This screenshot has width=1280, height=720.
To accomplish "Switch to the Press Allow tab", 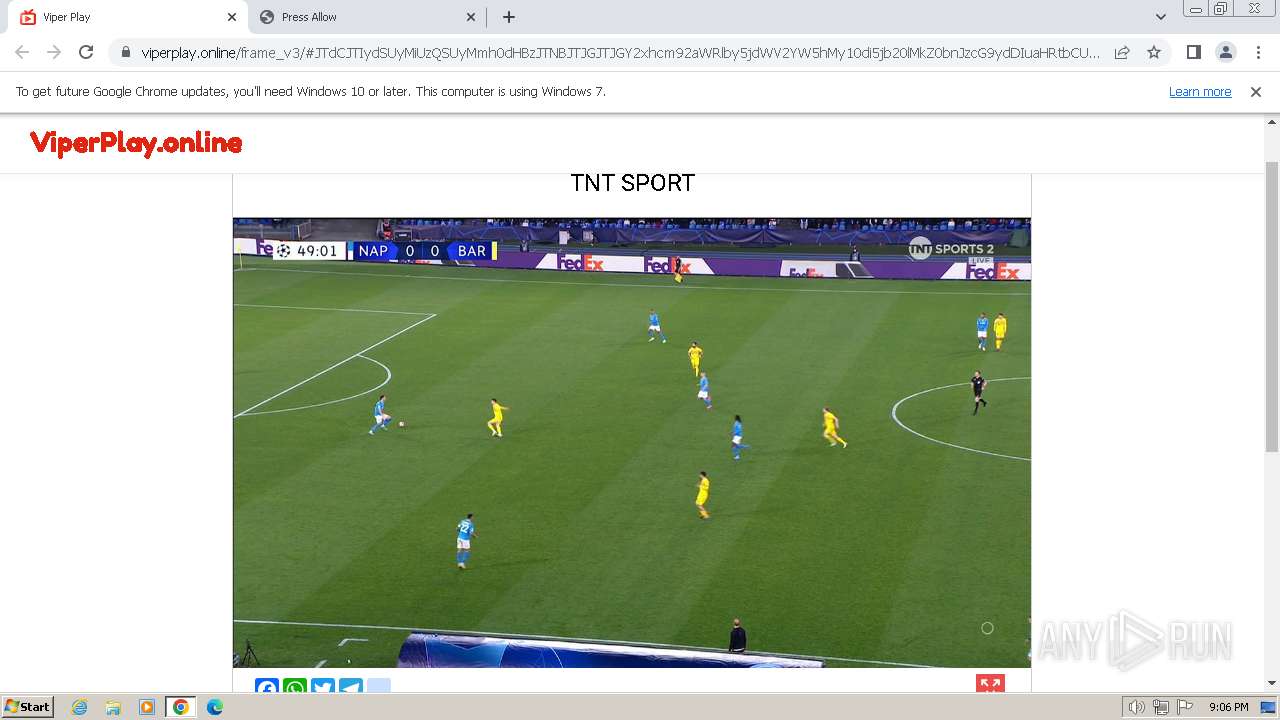I will coord(366,17).
